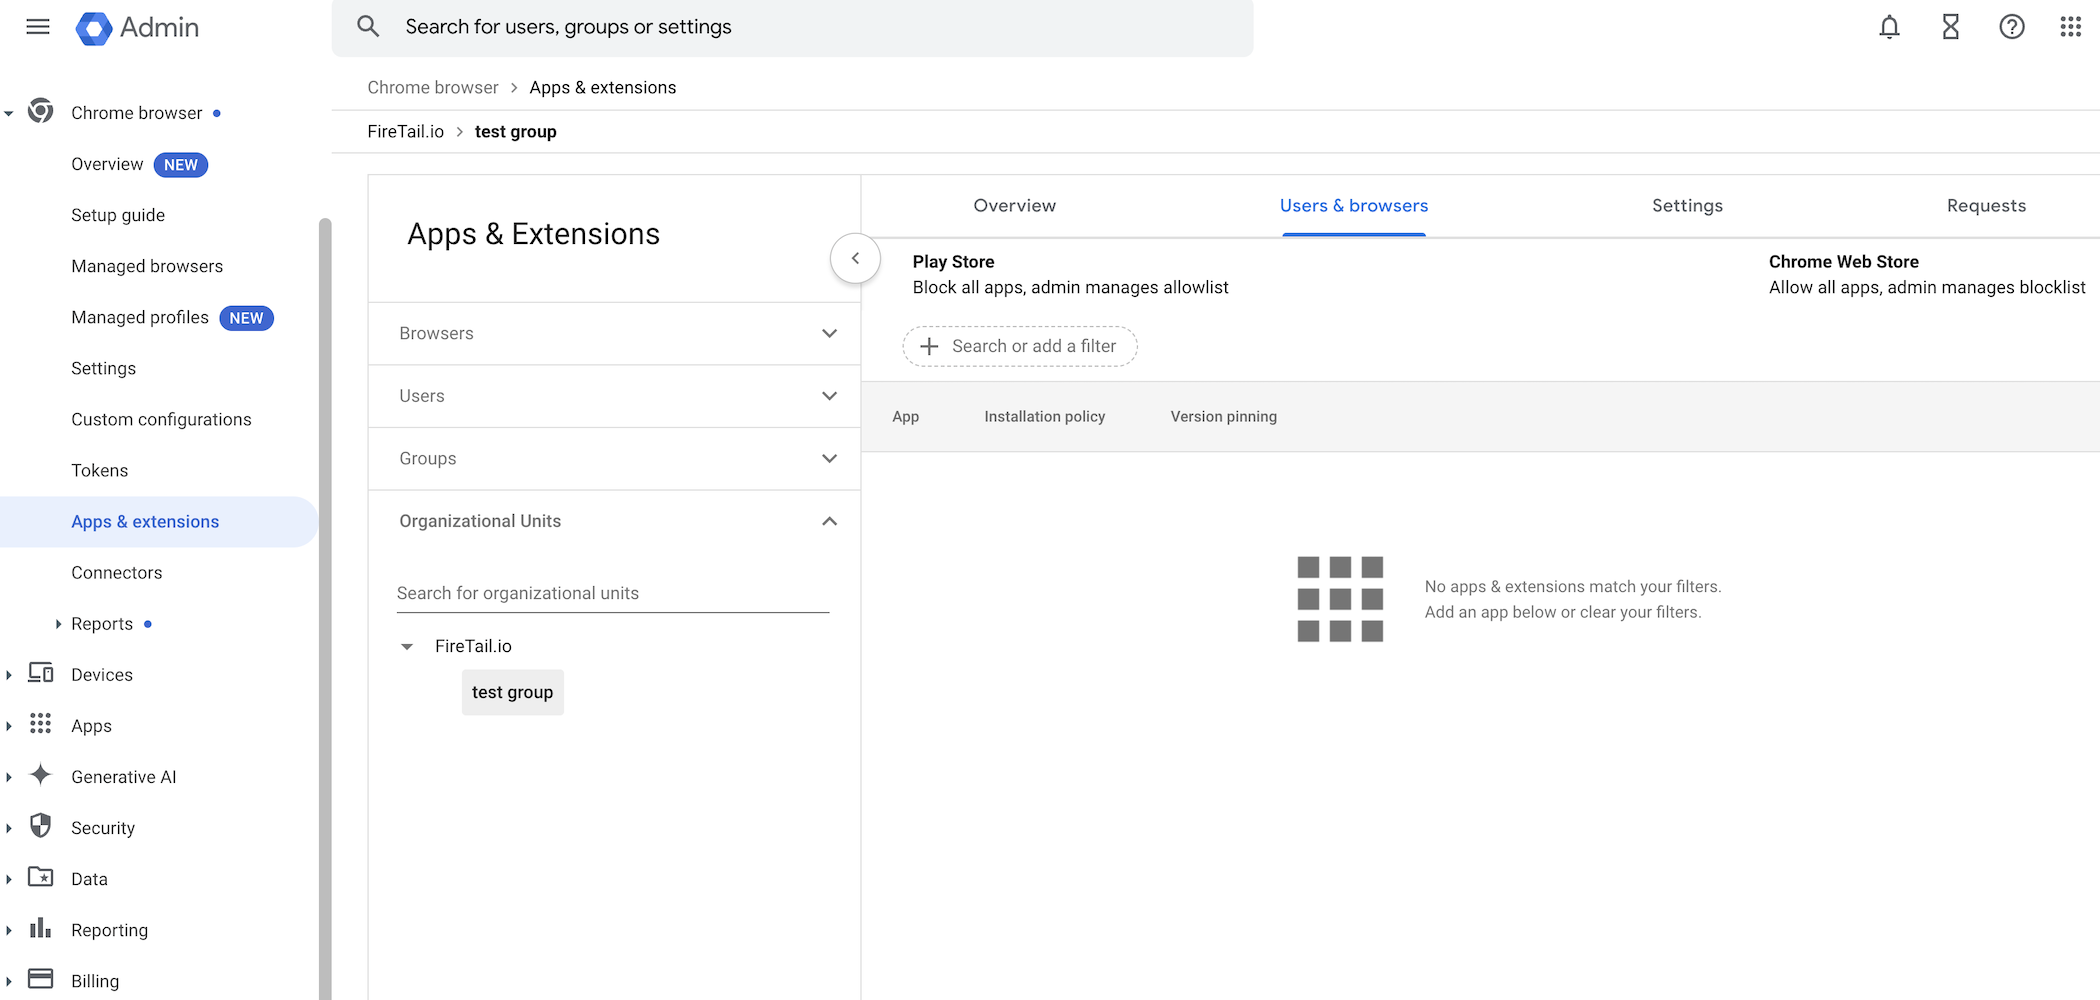Open the help question mark icon

click(2011, 27)
